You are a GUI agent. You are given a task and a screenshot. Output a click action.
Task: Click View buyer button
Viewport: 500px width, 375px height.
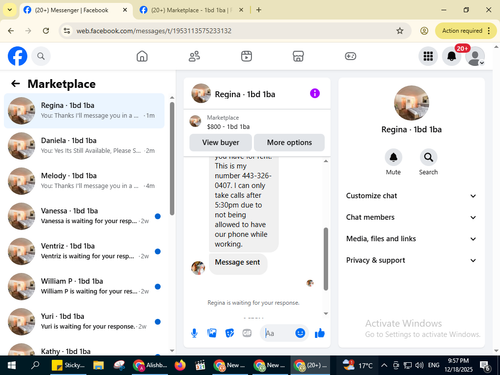(x=220, y=142)
